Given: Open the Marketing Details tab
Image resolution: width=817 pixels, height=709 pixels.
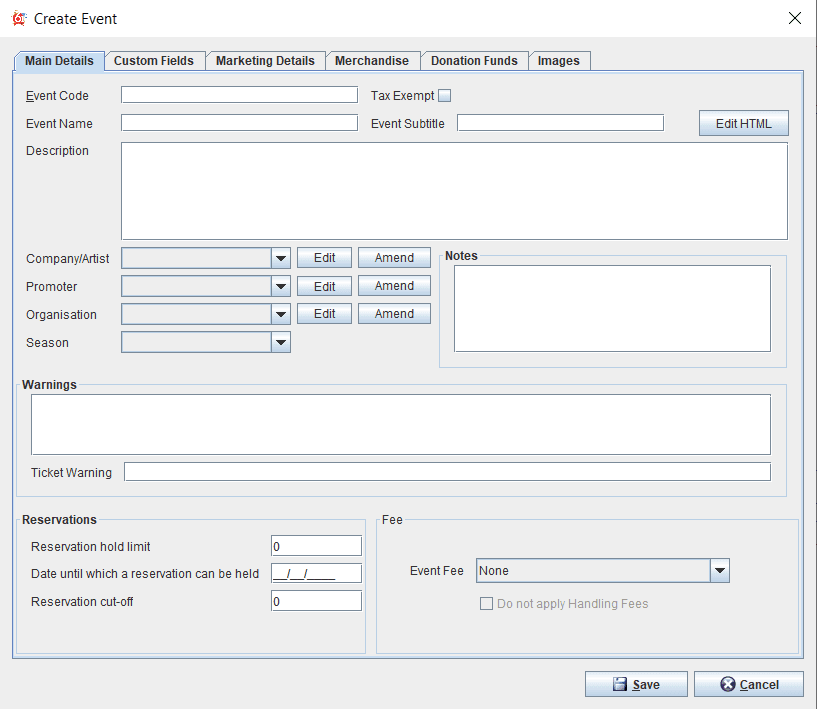Looking at the screenshot, I should point(265,61).
